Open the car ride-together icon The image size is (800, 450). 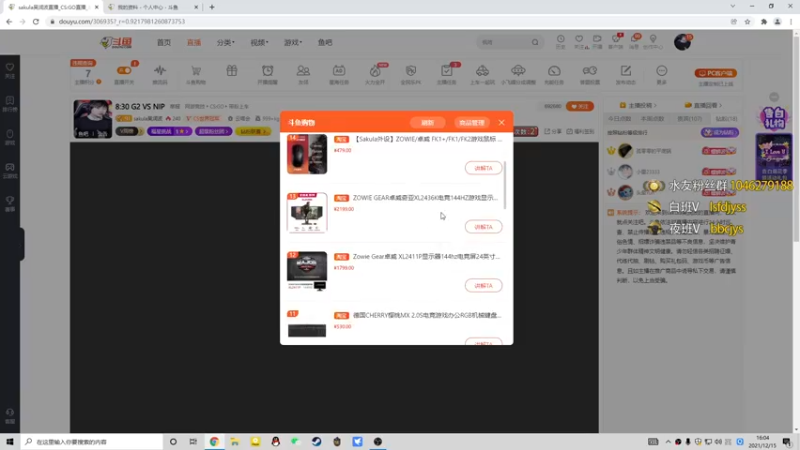point(482,70)
